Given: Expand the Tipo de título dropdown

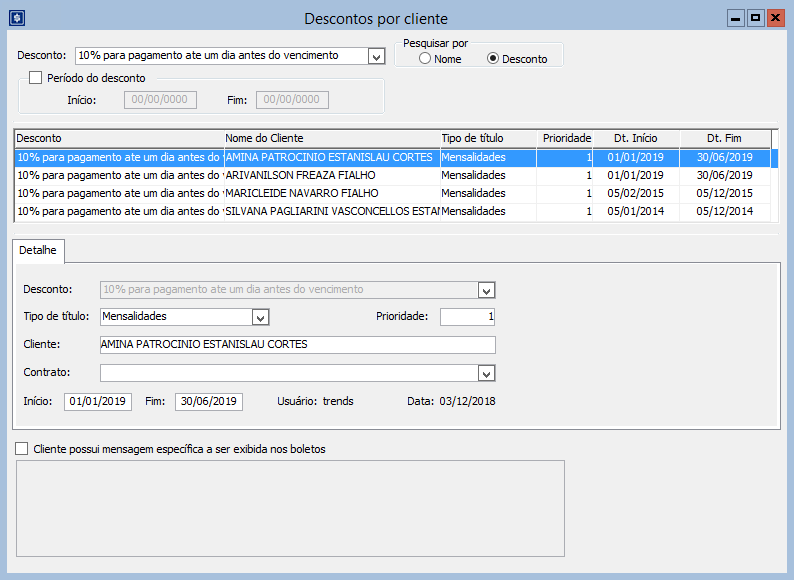Looking at the screenshot, I should click(x=260, y=317).
